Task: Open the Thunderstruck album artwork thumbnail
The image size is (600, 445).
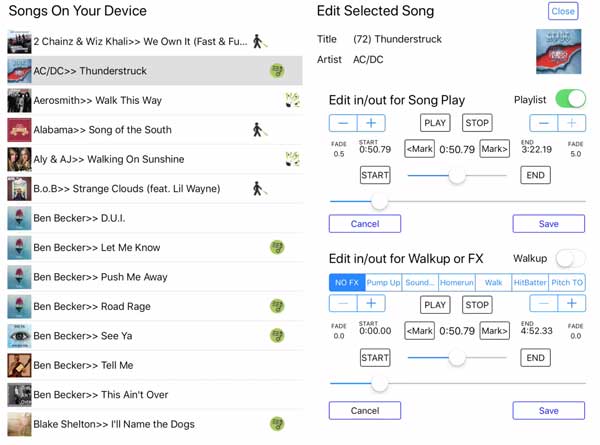Action: tap(558, 51)
